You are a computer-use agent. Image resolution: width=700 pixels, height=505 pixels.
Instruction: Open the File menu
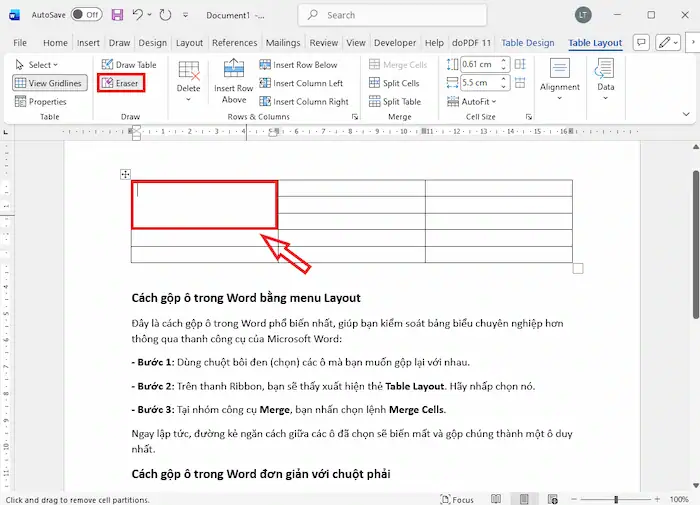point(20,43)
